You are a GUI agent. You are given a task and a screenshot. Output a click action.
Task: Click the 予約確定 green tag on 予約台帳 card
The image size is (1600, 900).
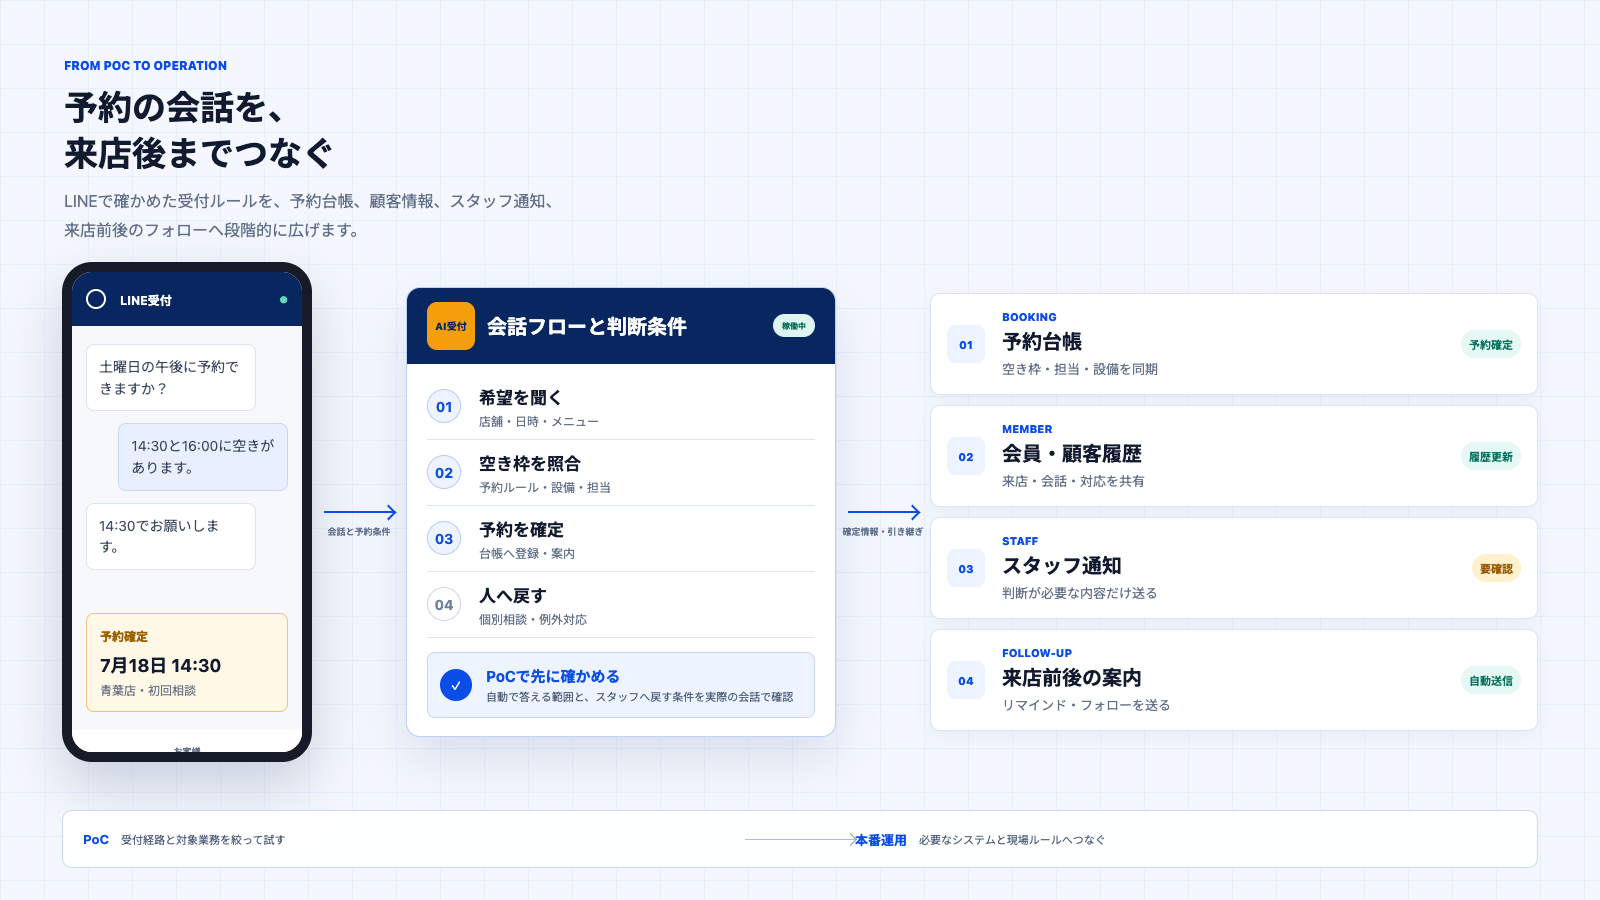pos(1491,345)
